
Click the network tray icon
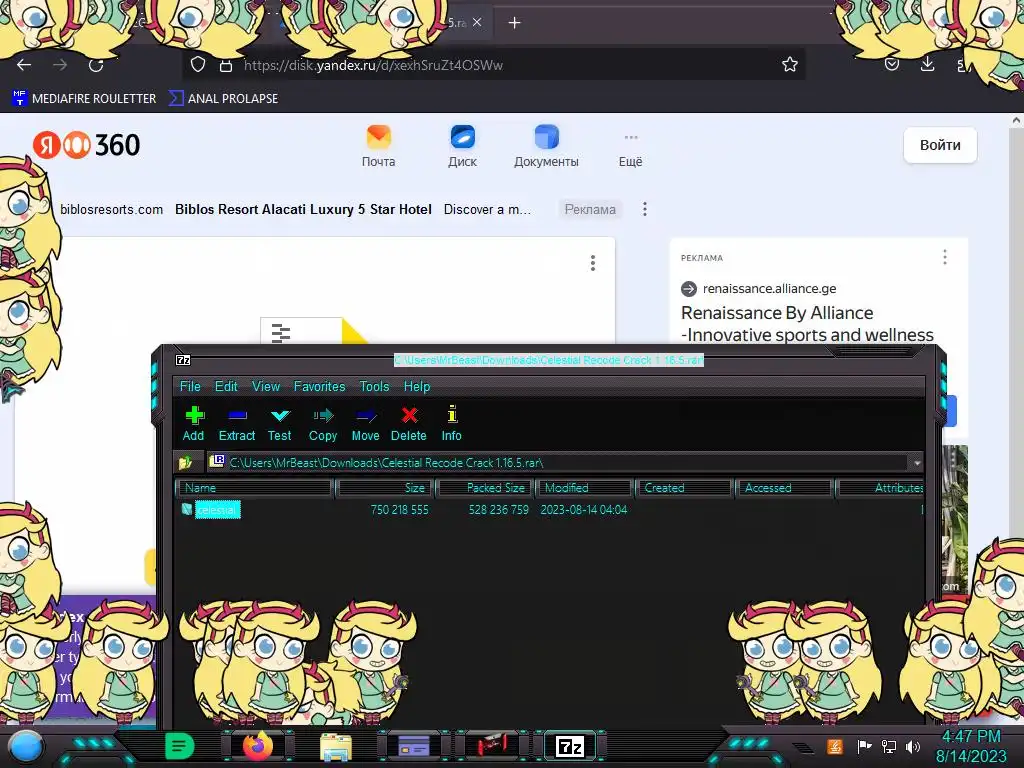coord(888,746)
